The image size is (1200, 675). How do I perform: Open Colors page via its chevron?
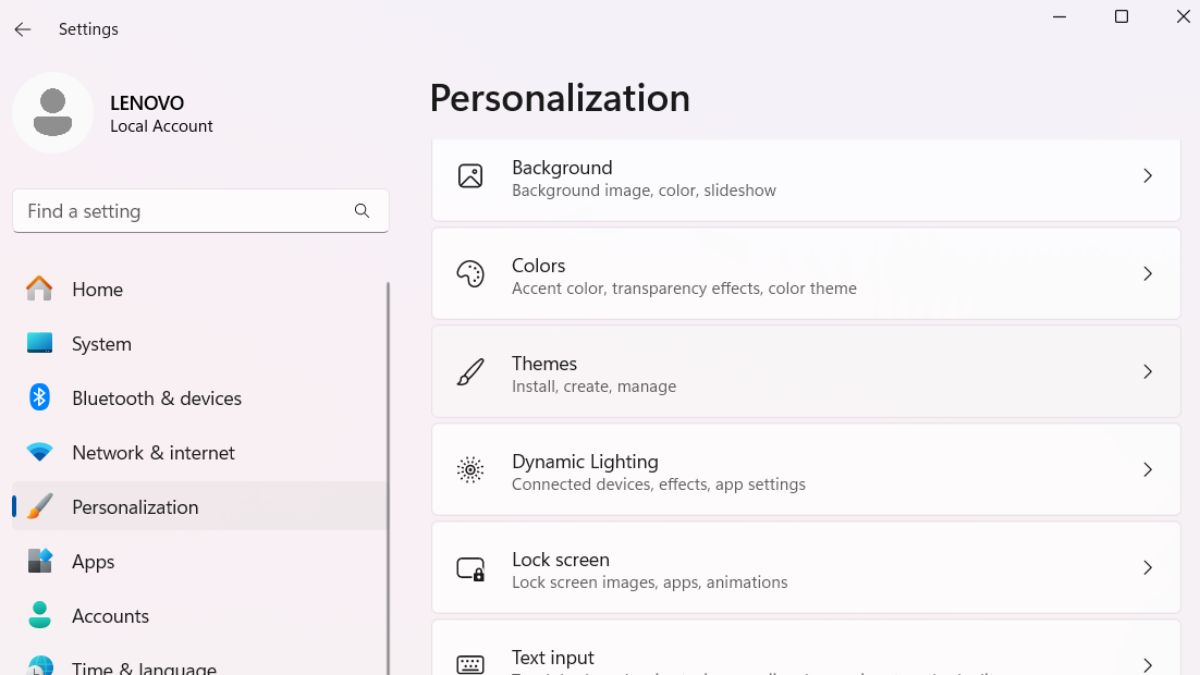(x=1148, y=274)
